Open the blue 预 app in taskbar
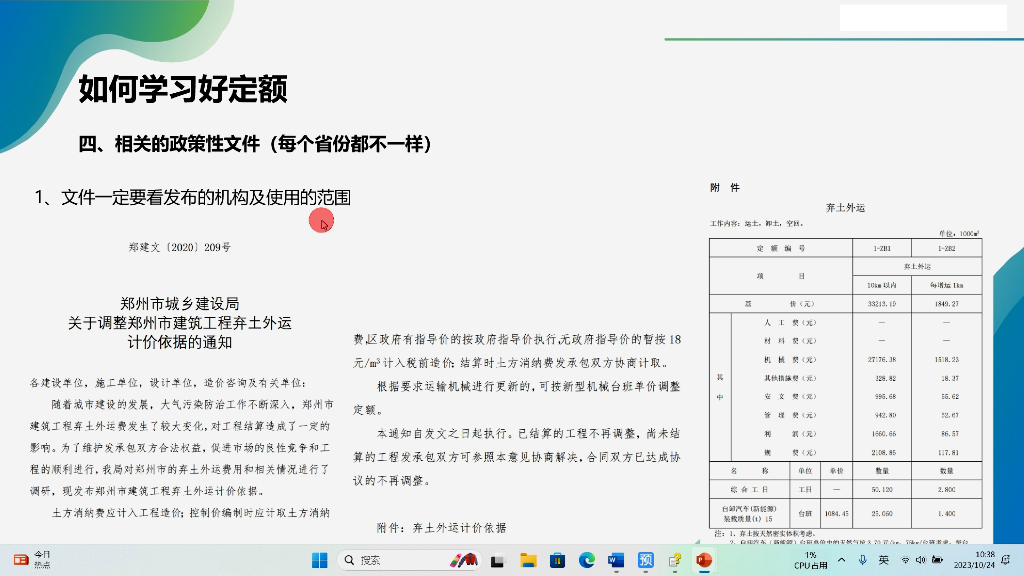The width and height of the screenshot is (1024, 576). [646, 560]
